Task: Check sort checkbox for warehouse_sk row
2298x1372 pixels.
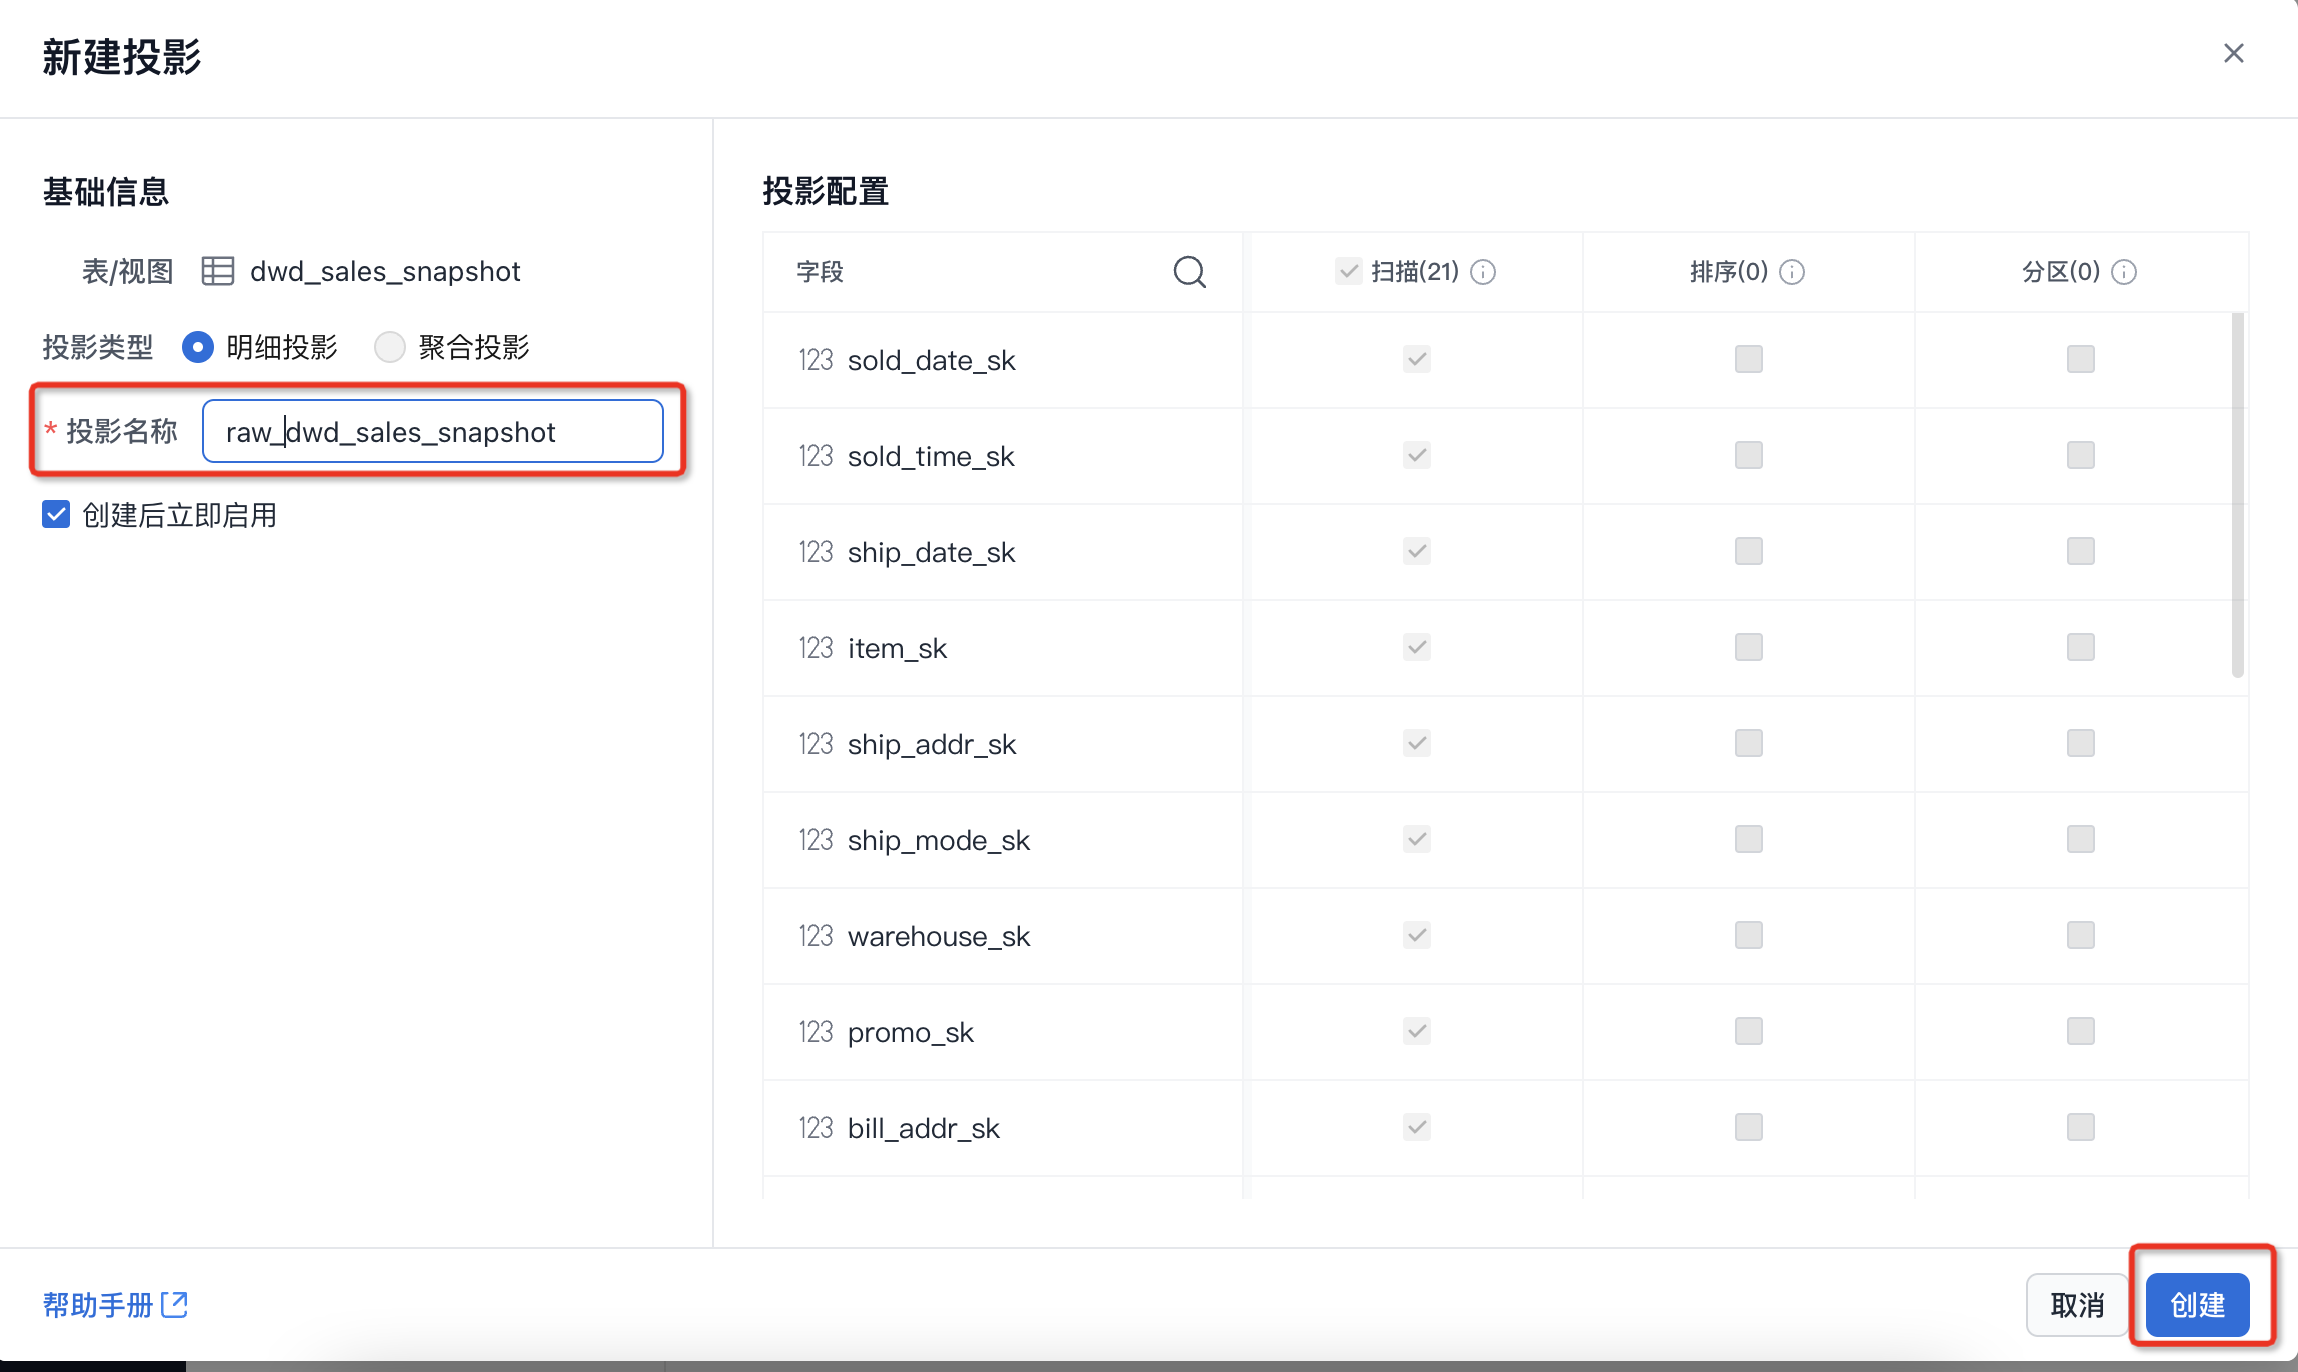Action: (x=1748, y=936)
